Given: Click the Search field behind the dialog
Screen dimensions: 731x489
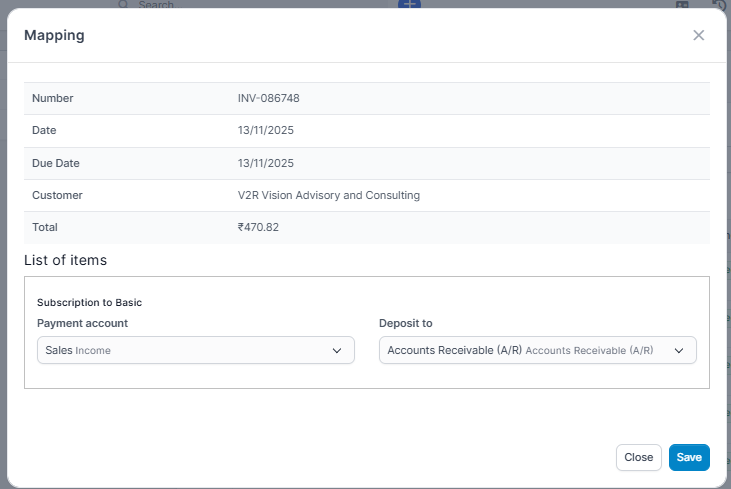Looking at the screenshot, I should tap(250, 5).
